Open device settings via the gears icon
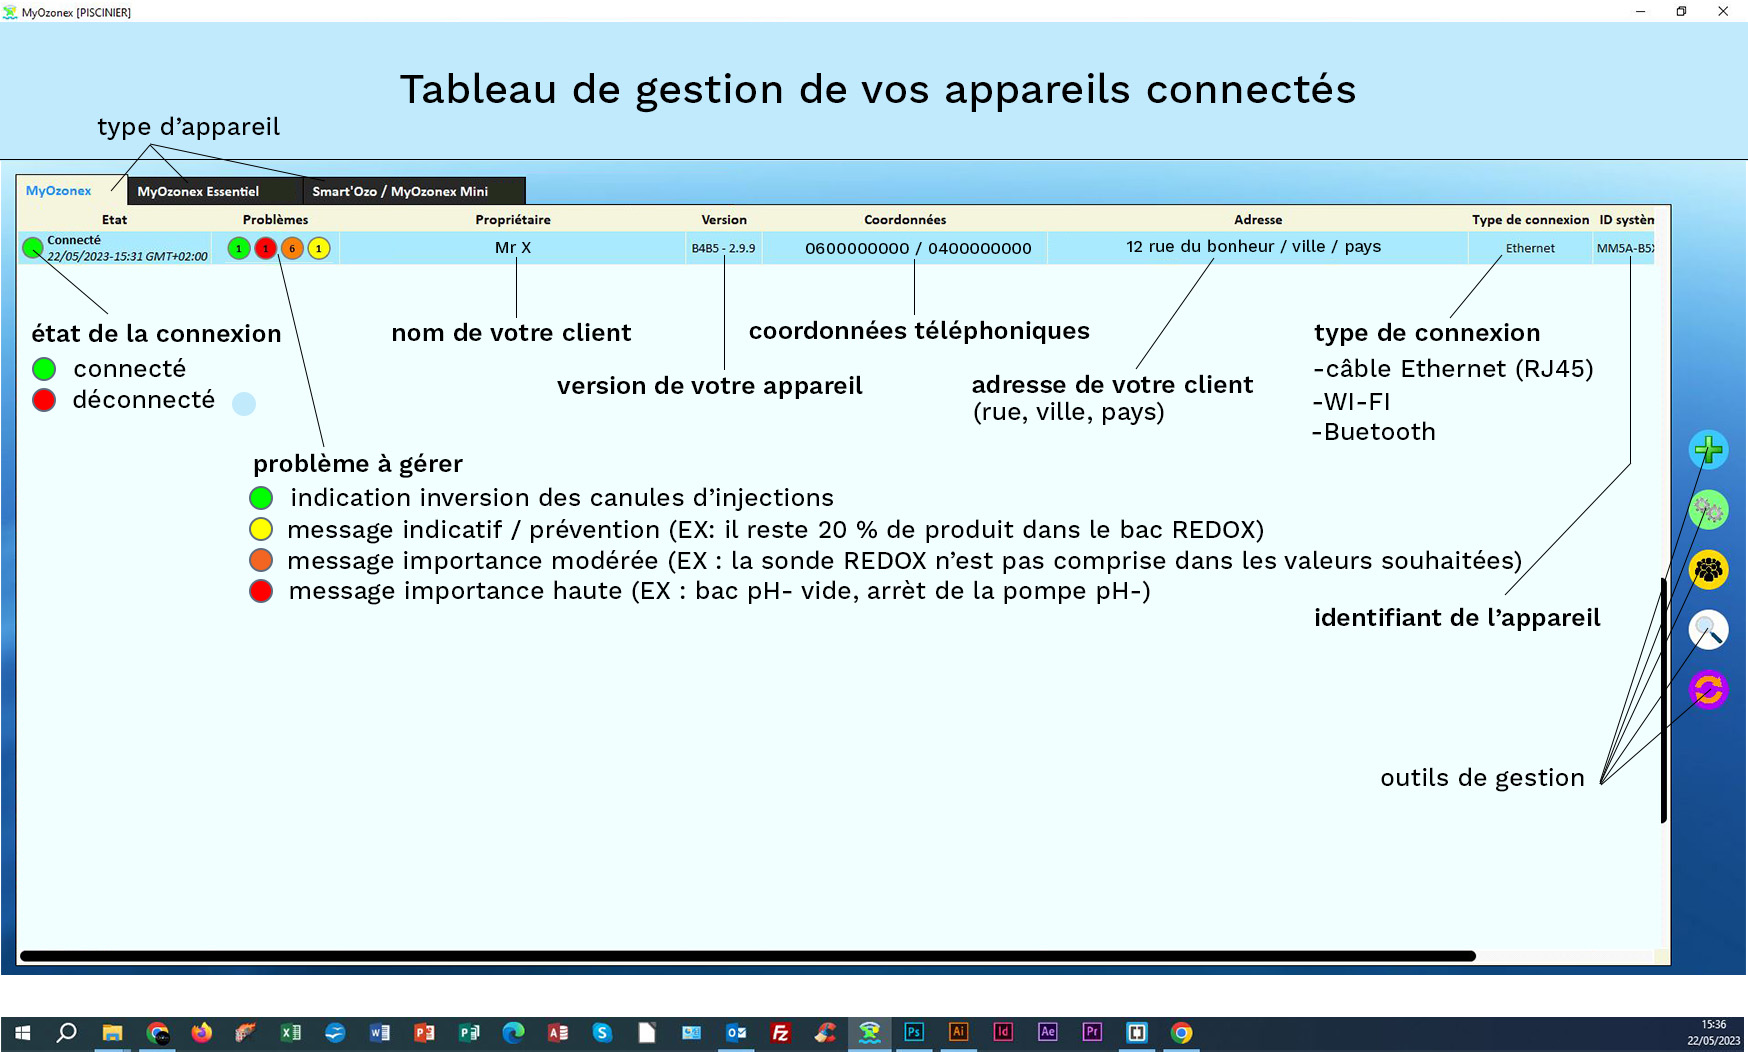This screenshot has width=1748, height=1052. click(1708, 510)
